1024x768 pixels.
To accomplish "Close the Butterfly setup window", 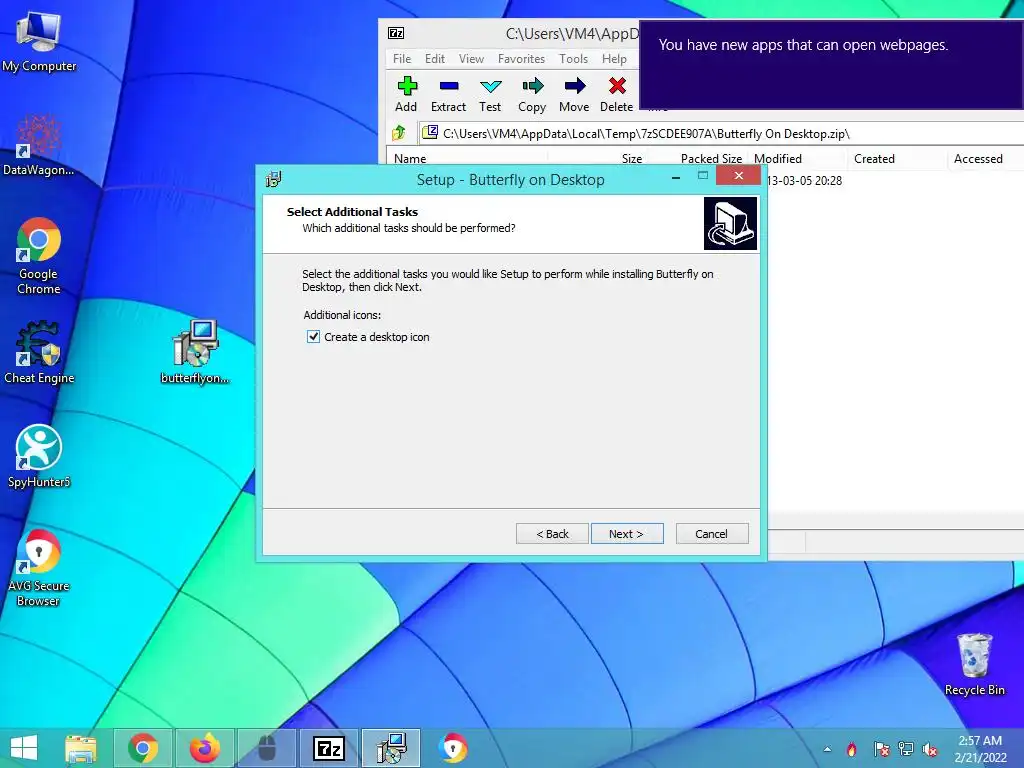I will (x=739, y=175).
